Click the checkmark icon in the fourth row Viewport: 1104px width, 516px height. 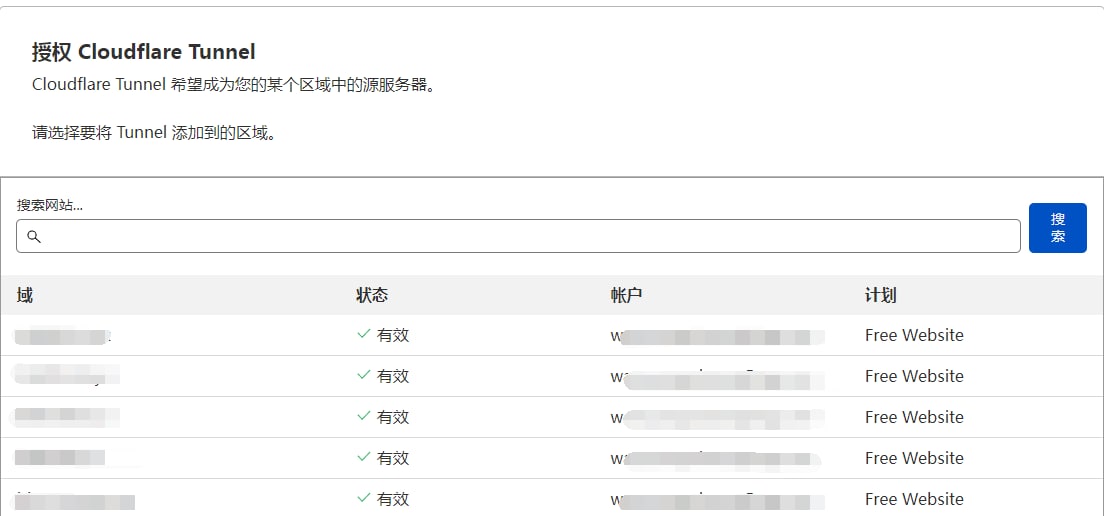[364, 458]
